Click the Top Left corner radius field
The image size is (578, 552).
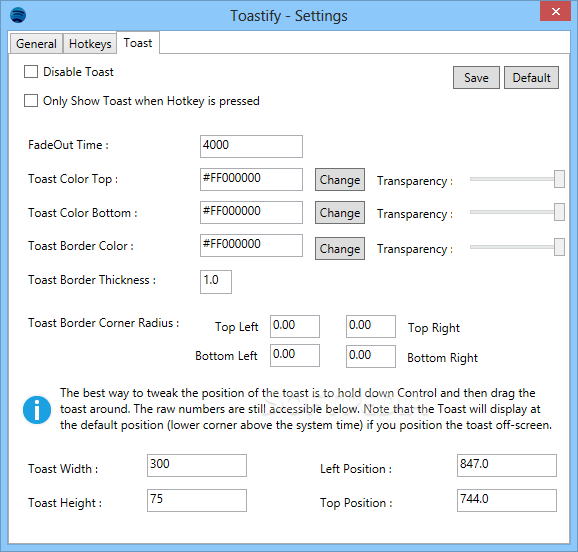click(x=295, y=326)
